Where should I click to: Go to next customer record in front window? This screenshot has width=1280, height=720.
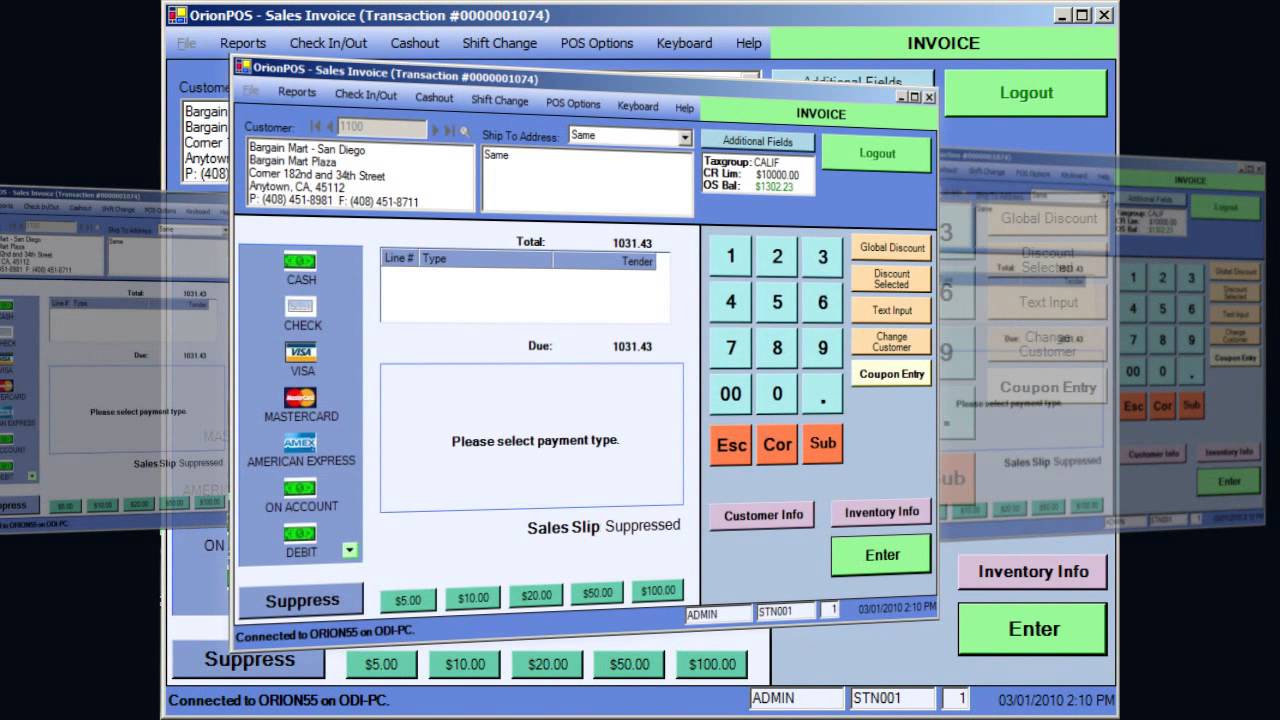(434, 129)
